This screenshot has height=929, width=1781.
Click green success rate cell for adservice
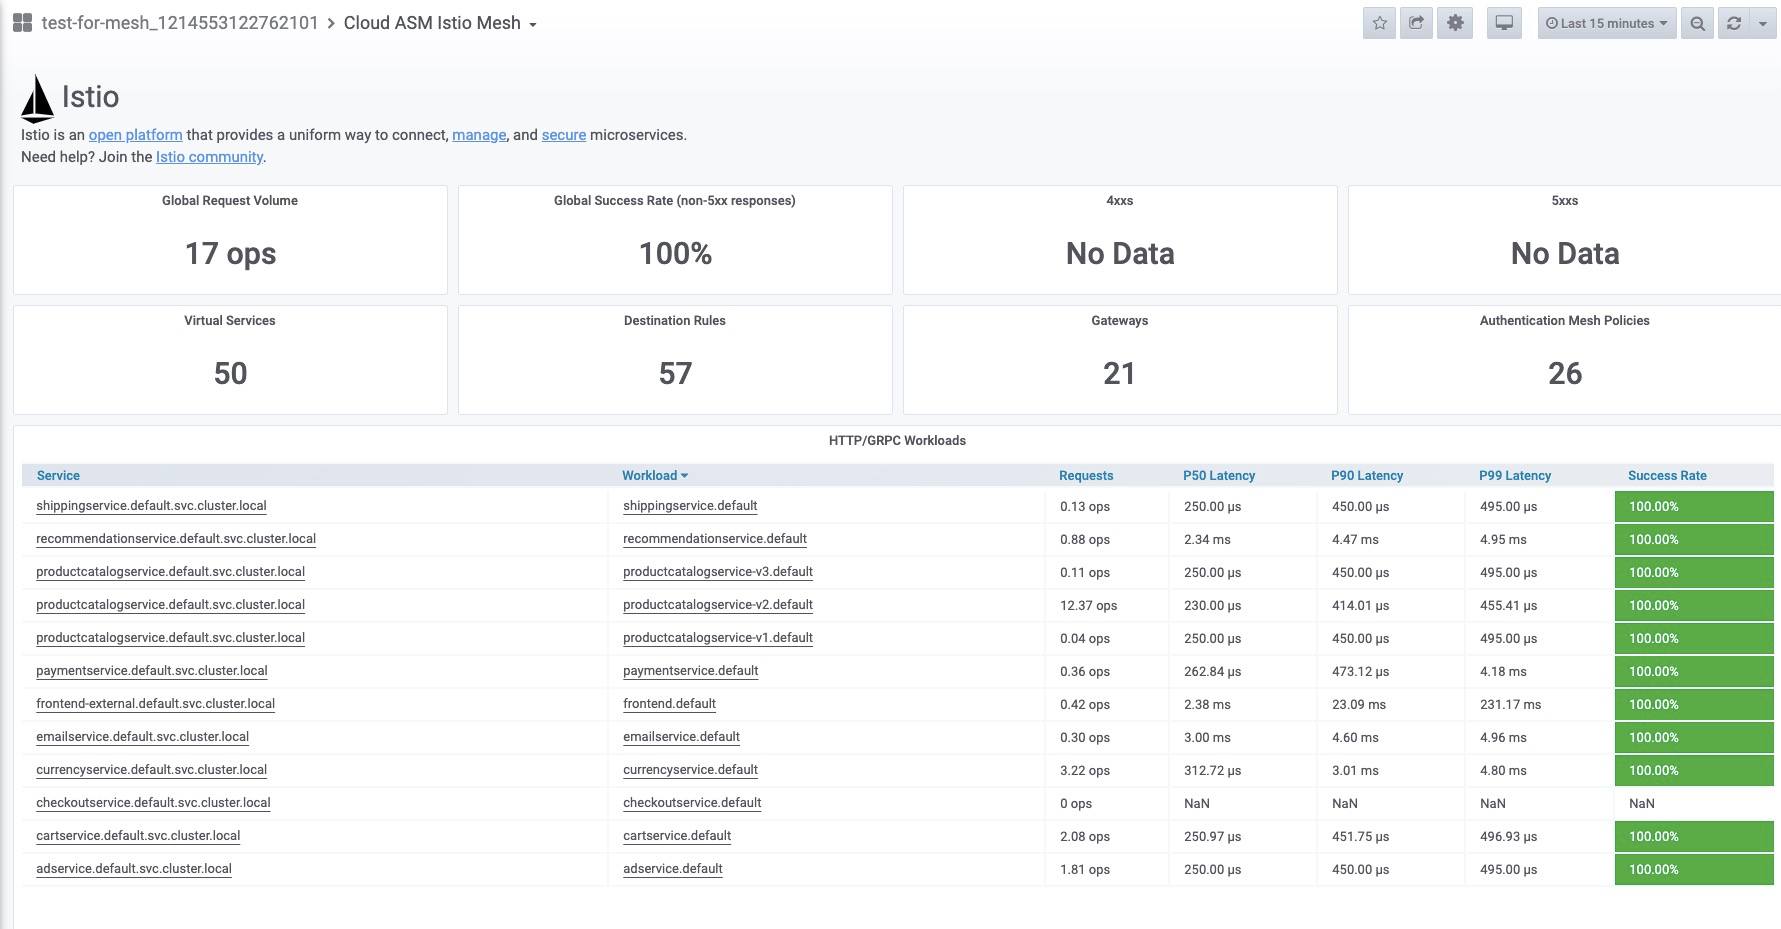click(x=1694, y=869)
